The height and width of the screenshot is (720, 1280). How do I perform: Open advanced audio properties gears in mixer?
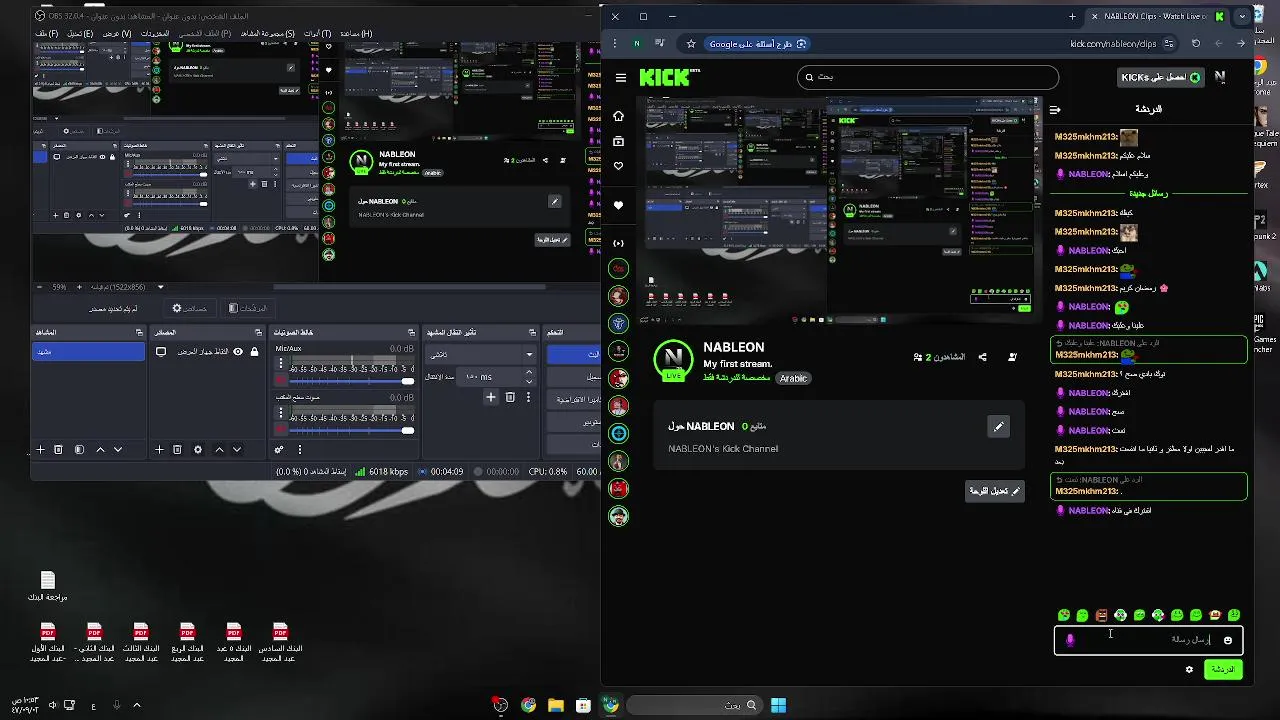click(x=279, y=450)
